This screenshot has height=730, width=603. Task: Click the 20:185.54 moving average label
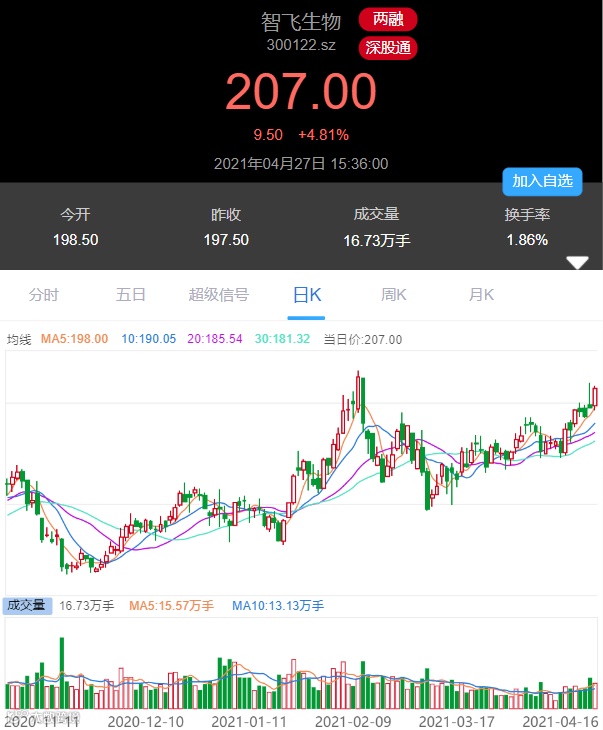tap(215, 339)
